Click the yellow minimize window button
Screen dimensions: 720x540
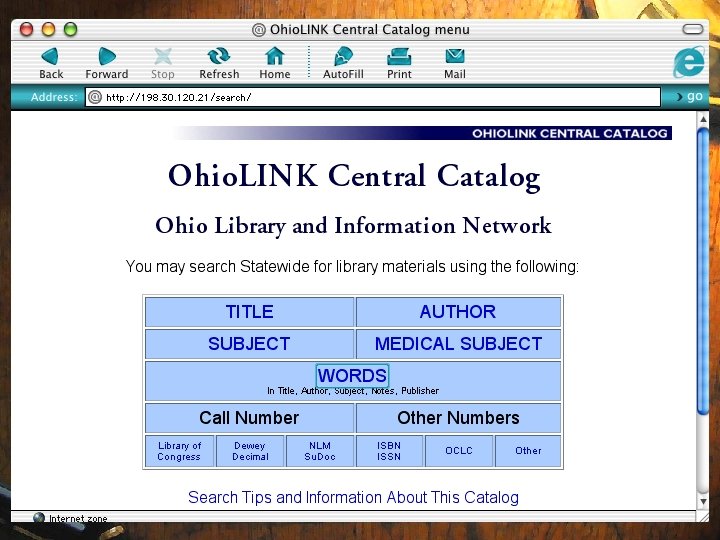point(48,29)
